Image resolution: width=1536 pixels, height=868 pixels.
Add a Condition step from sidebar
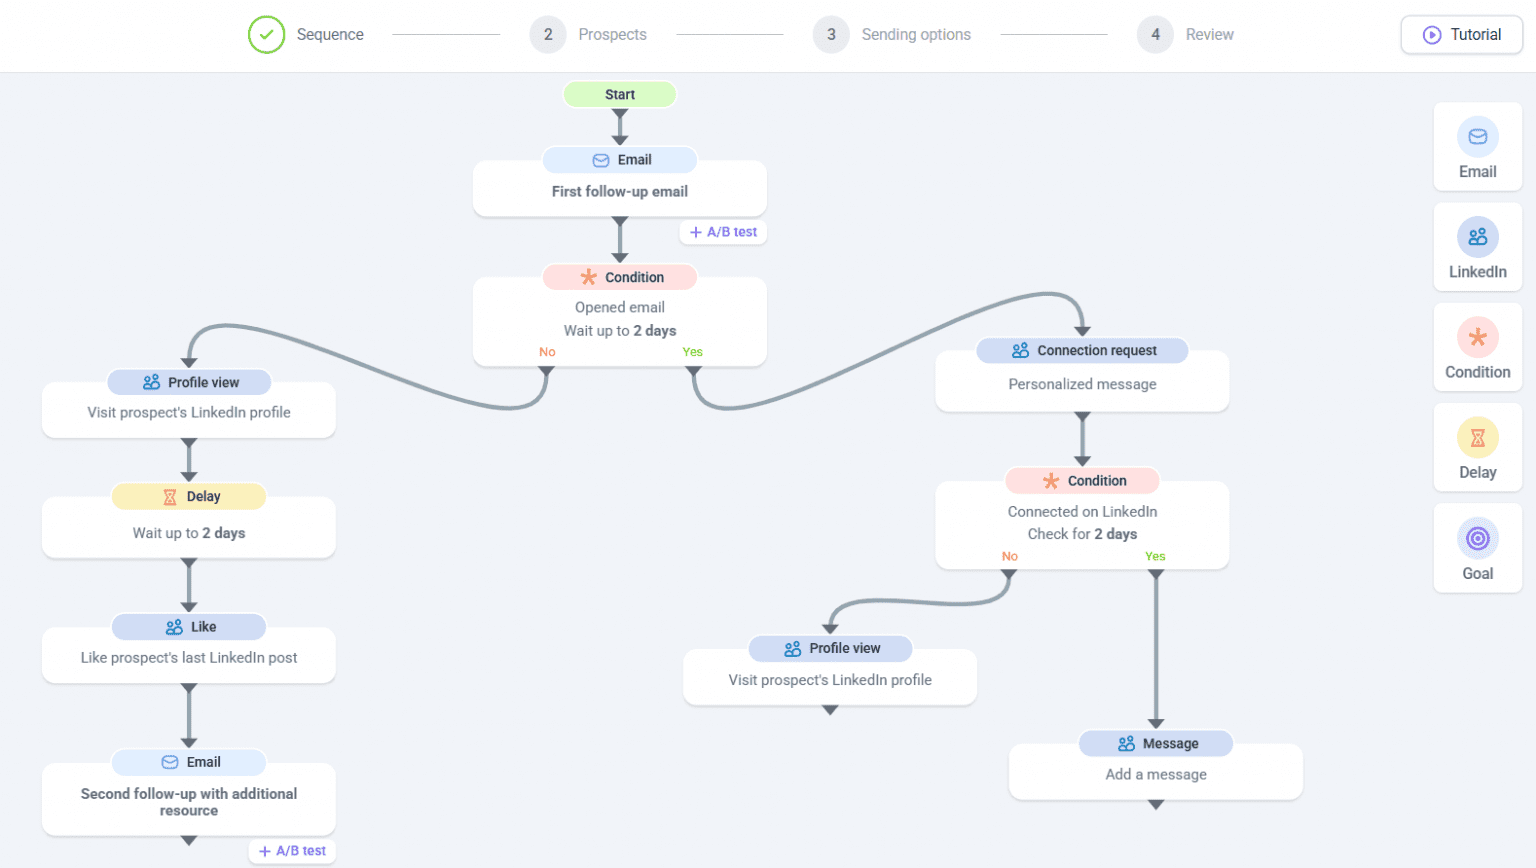[1477, 347]
